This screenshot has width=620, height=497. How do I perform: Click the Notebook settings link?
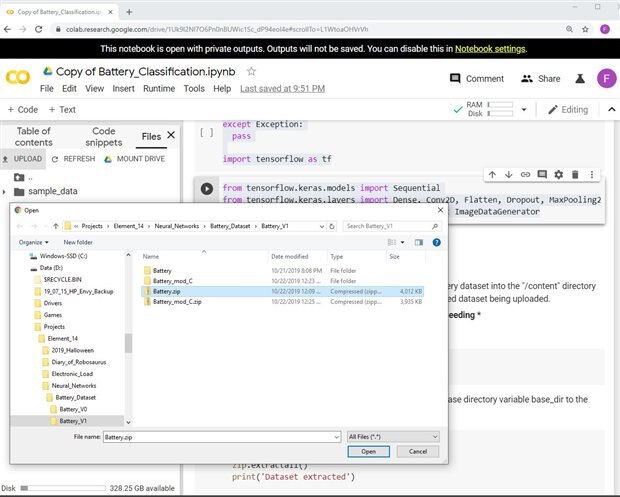coord(489,49)
